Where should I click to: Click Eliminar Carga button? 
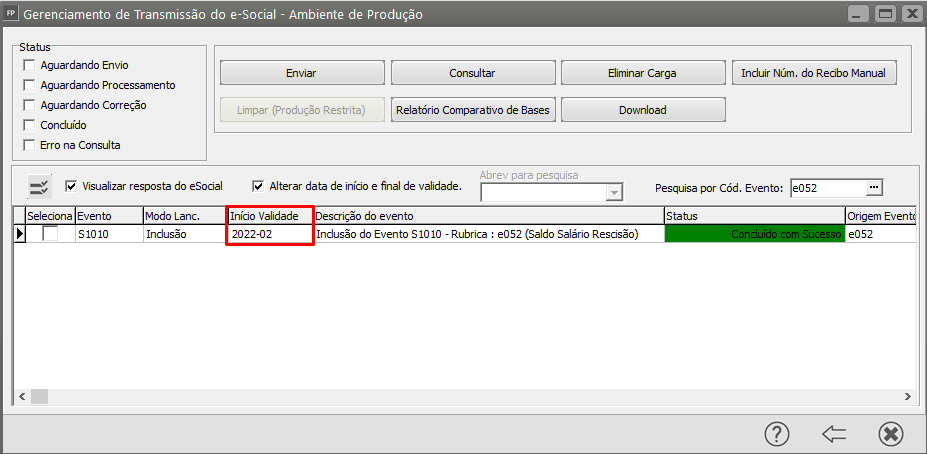tap(642, 73)
